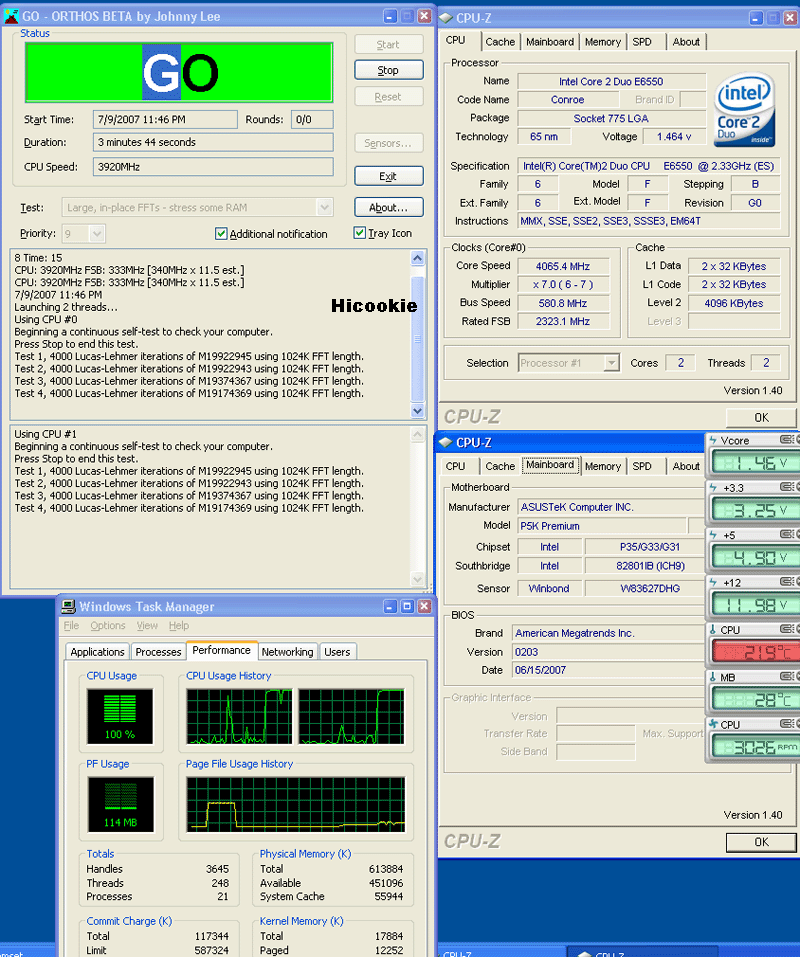Viewport: 800px width, 957px height.
Task: Switch to the Processes tab in Task Manager
Action: pos(158,652)
